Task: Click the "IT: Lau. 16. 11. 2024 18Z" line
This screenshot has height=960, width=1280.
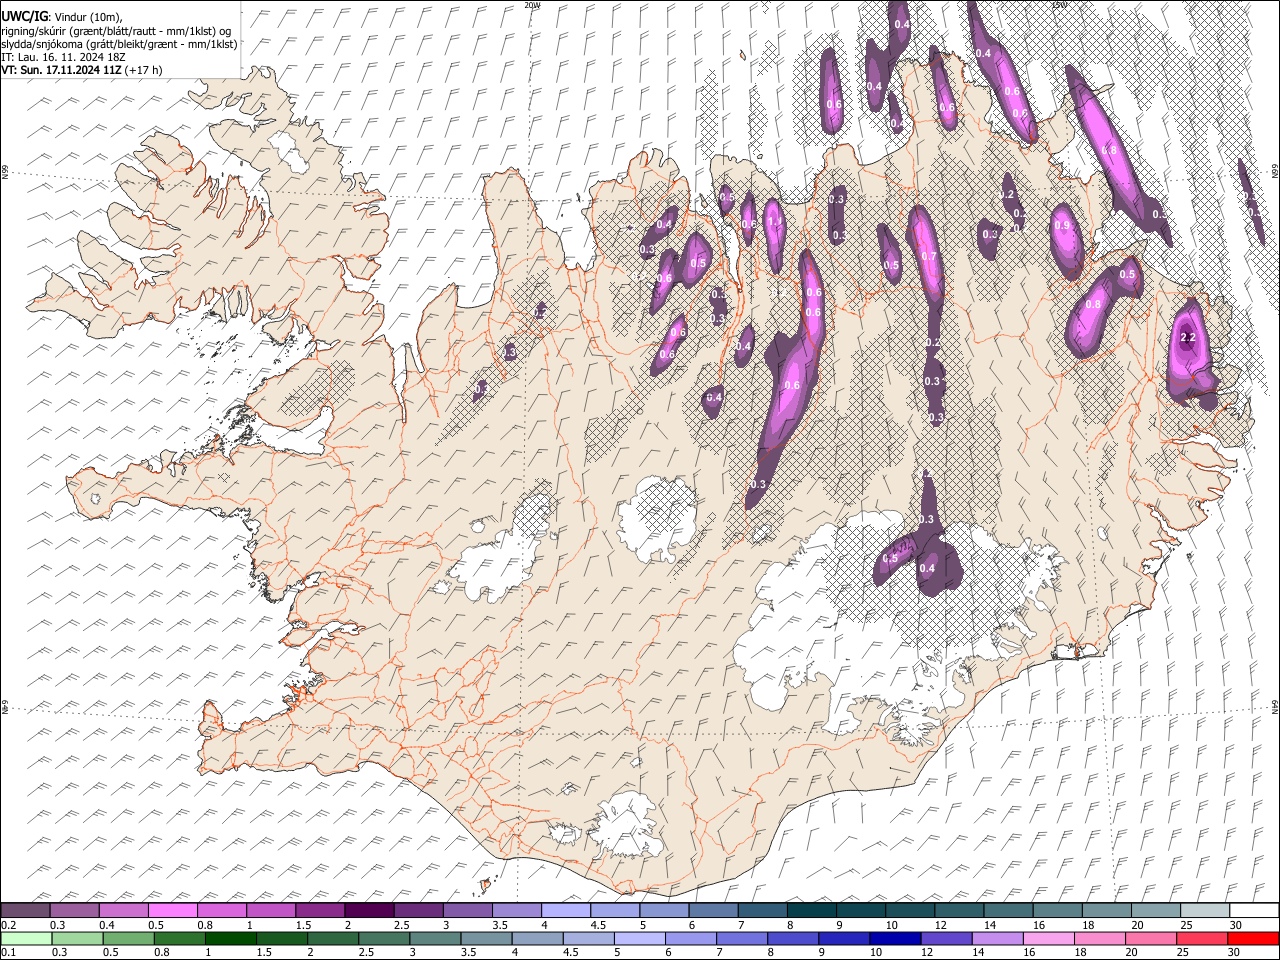Action: point(63,56)
